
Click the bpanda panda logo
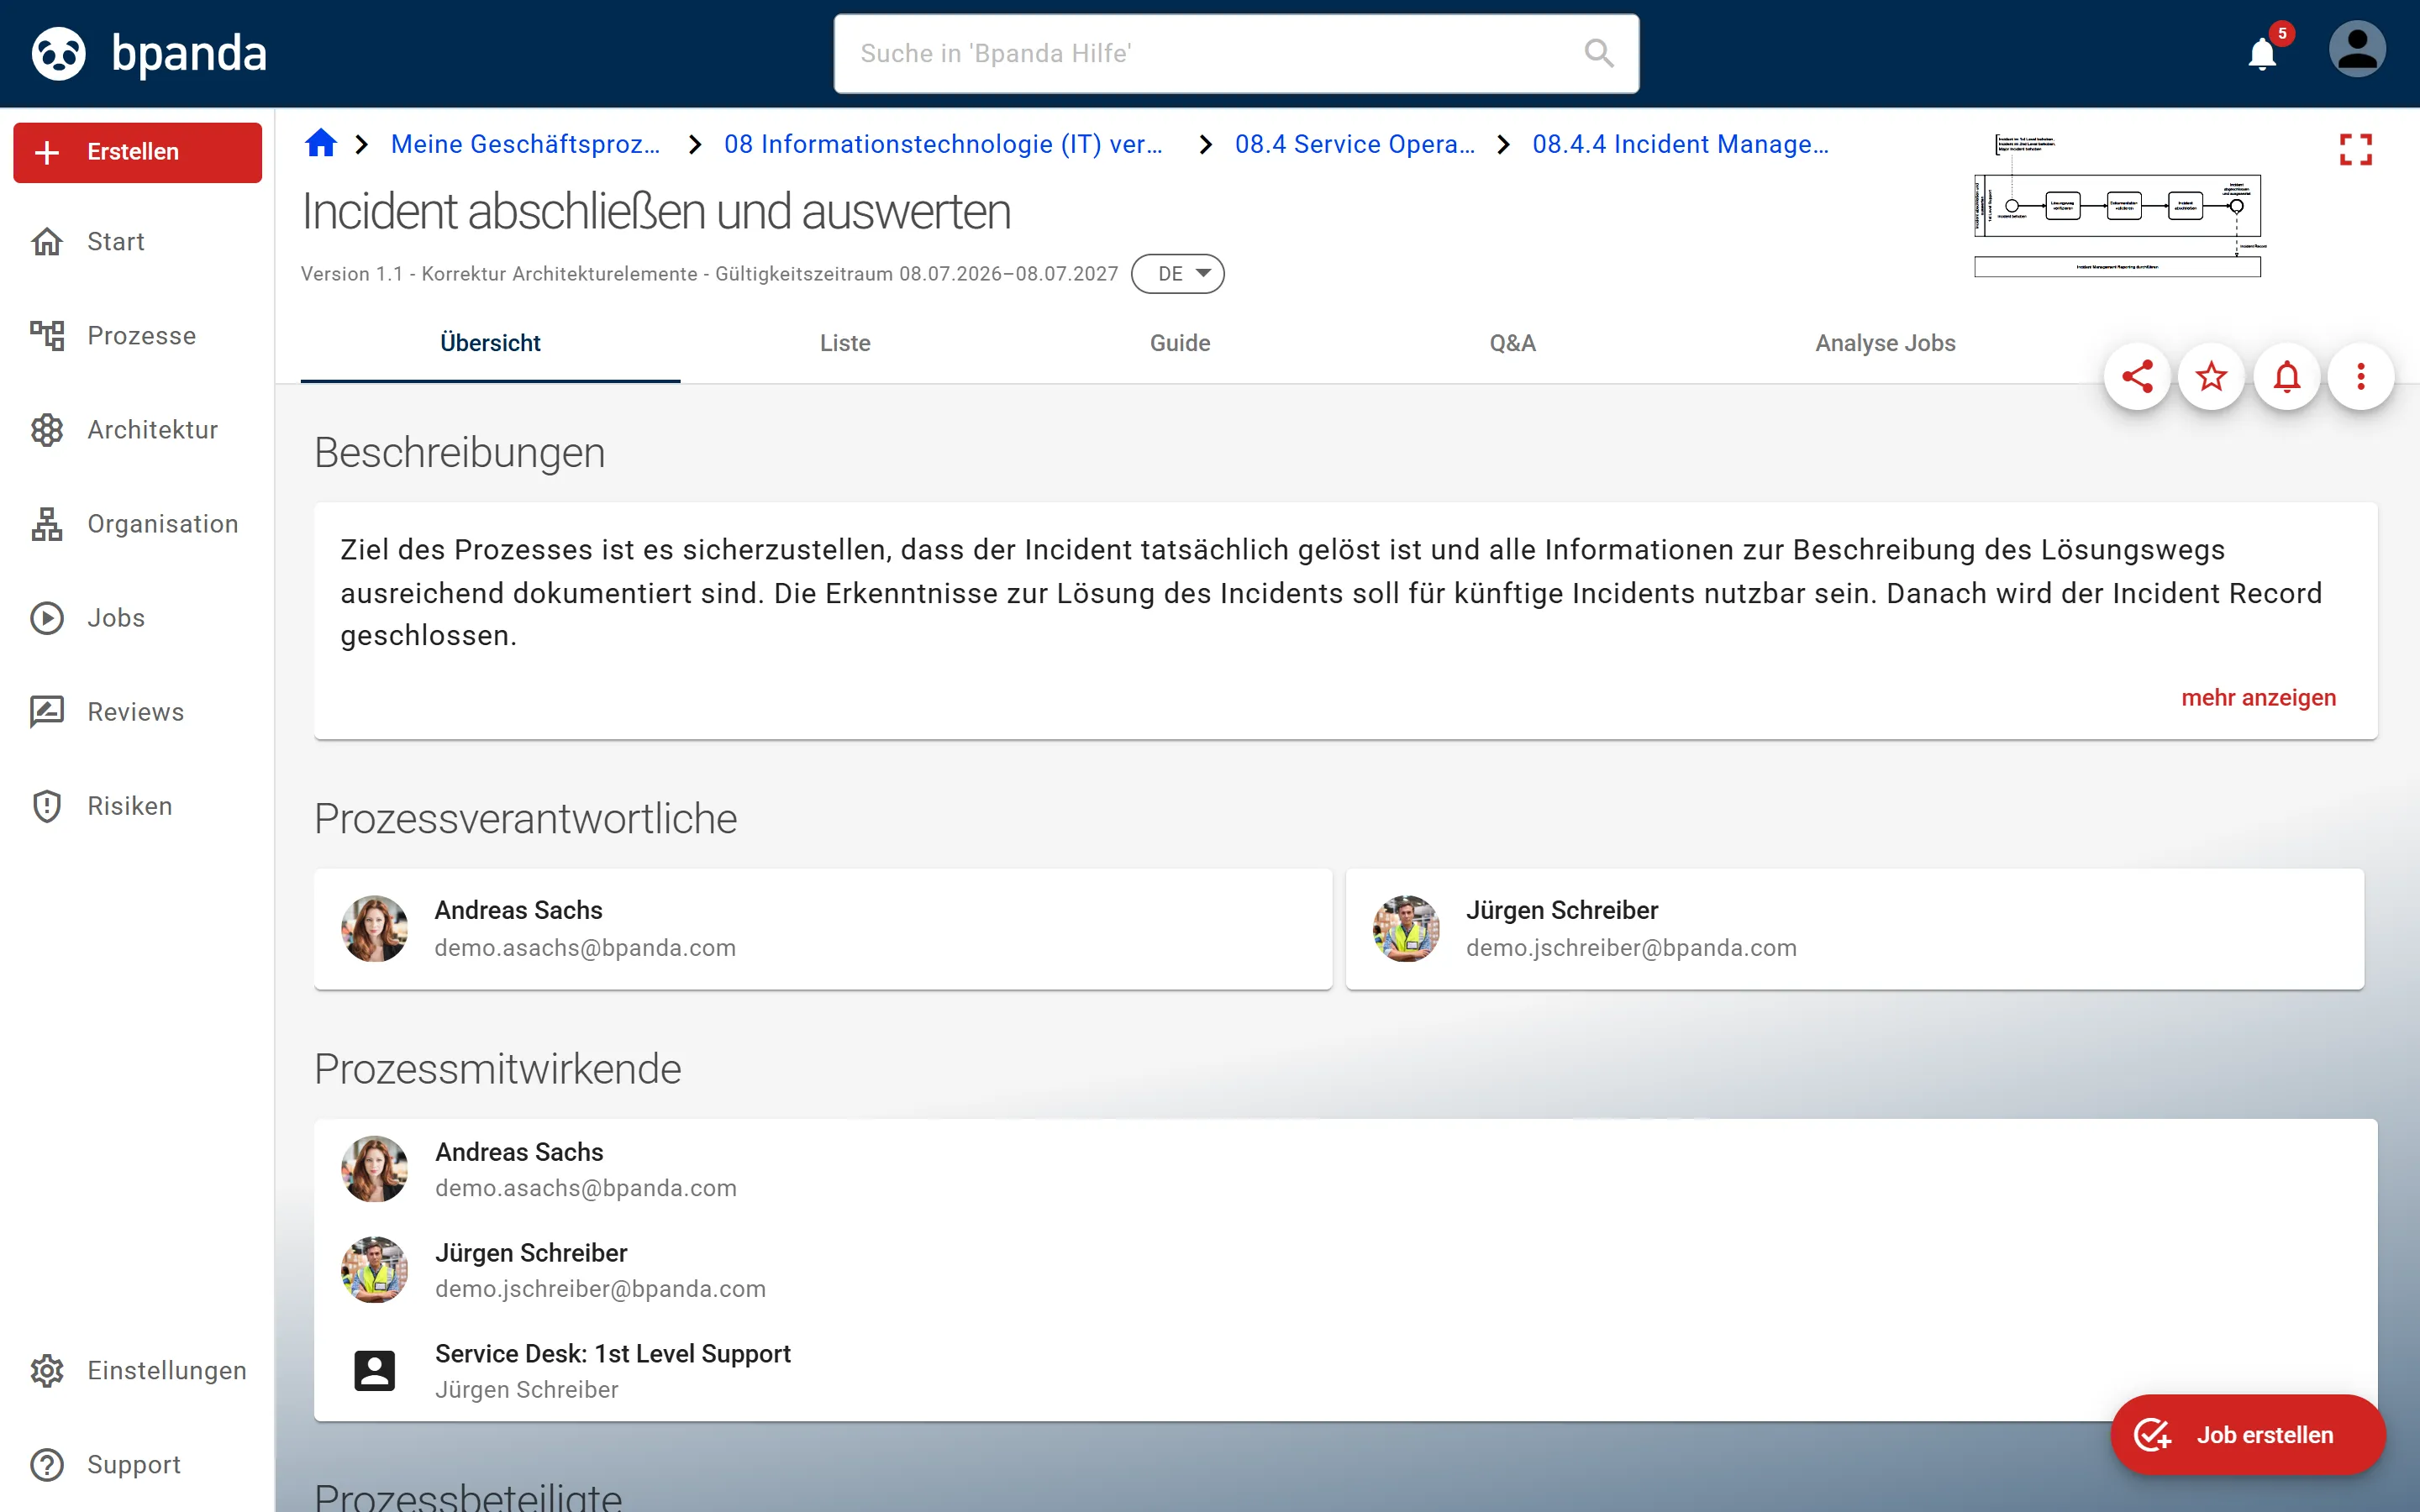59,53
